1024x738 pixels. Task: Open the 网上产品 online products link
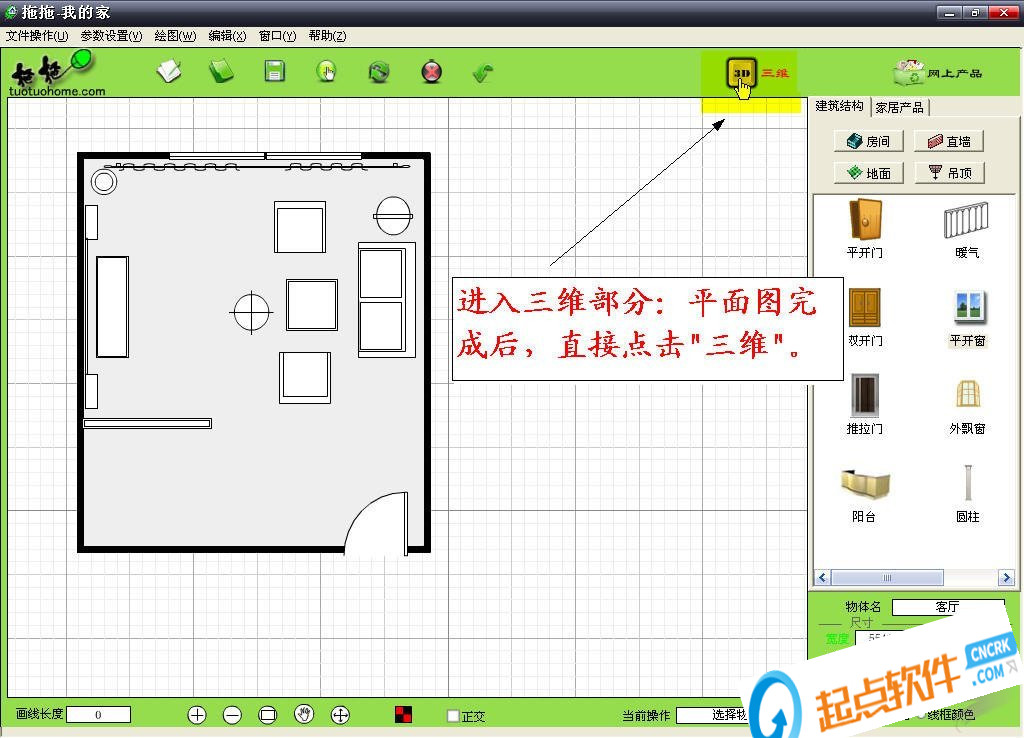click(938, 73)
